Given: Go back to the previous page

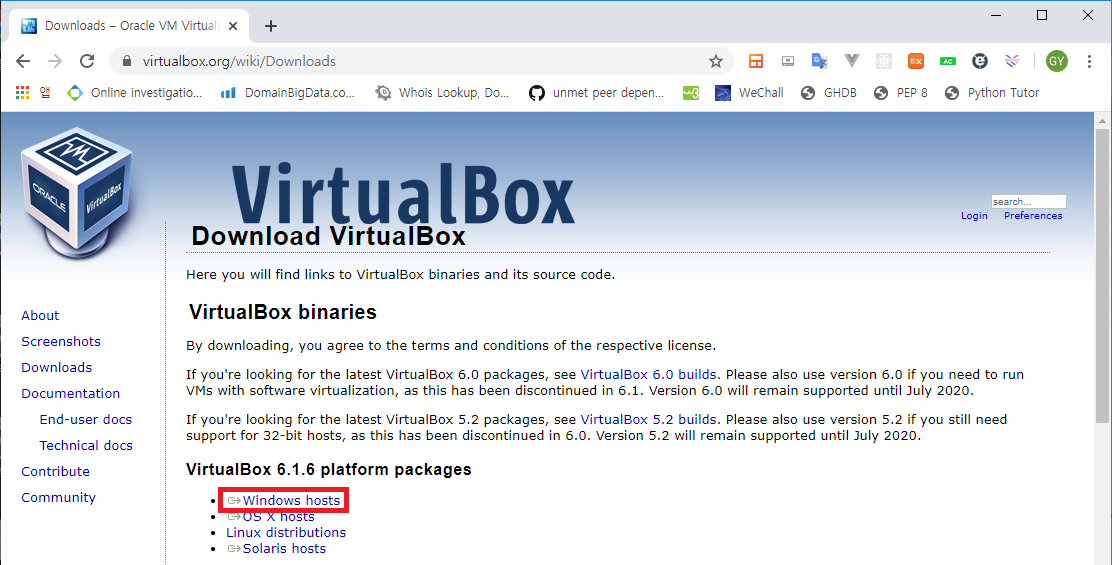Looking at the screenshot, I should click(x=23, y=61).
